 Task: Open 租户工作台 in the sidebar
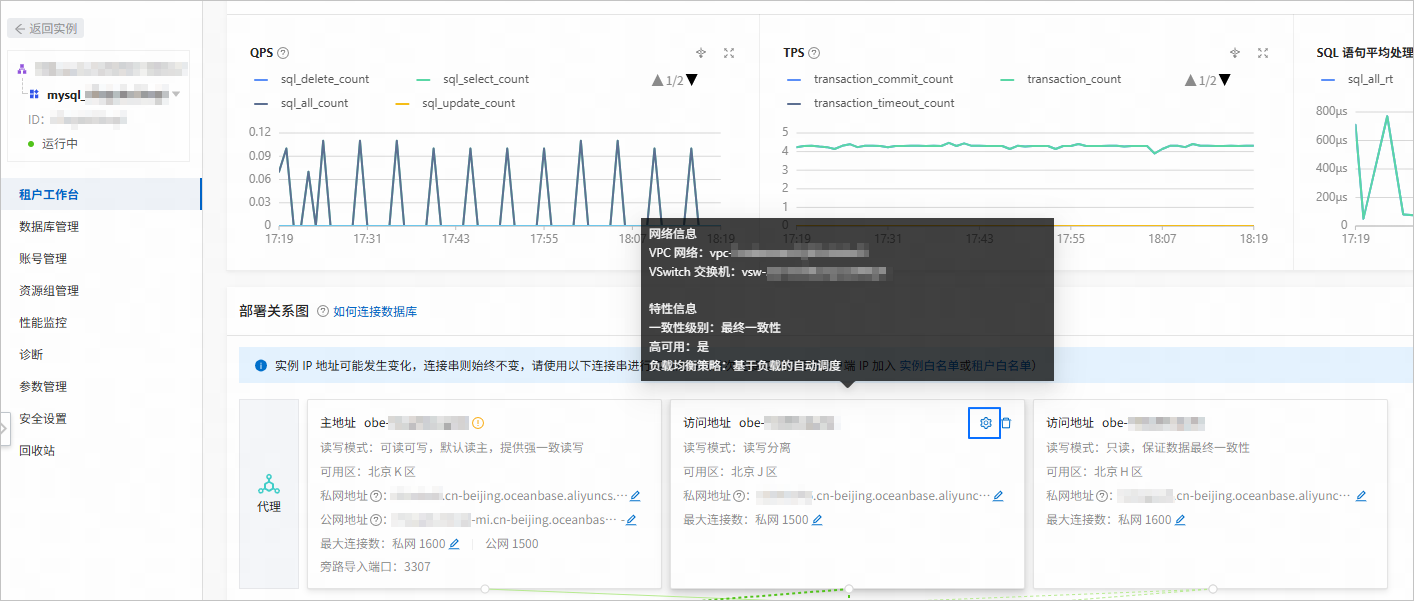coord(100,194)
